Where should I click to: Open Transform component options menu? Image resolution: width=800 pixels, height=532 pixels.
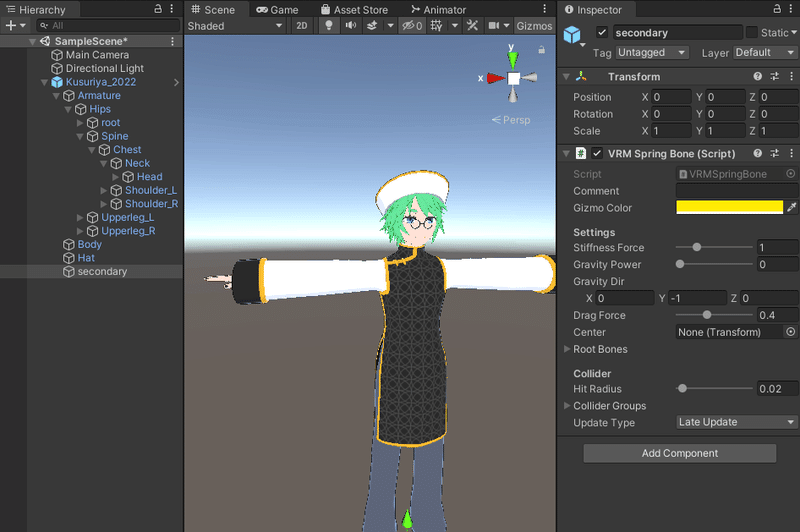click(791, 76)
